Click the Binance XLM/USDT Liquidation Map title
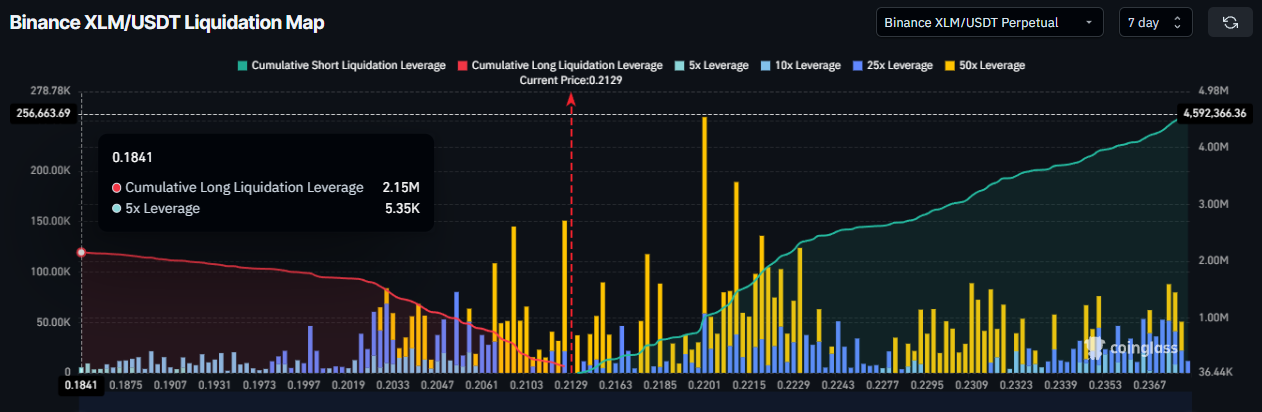 click(x=167, y=22)
